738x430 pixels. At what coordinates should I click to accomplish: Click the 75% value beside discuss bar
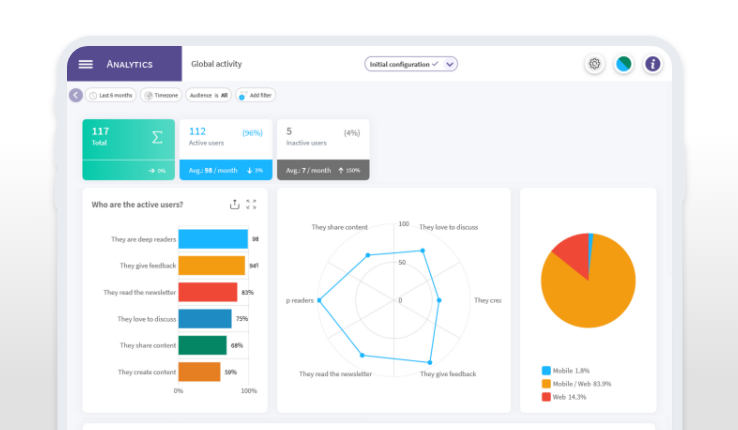point(242,319)
